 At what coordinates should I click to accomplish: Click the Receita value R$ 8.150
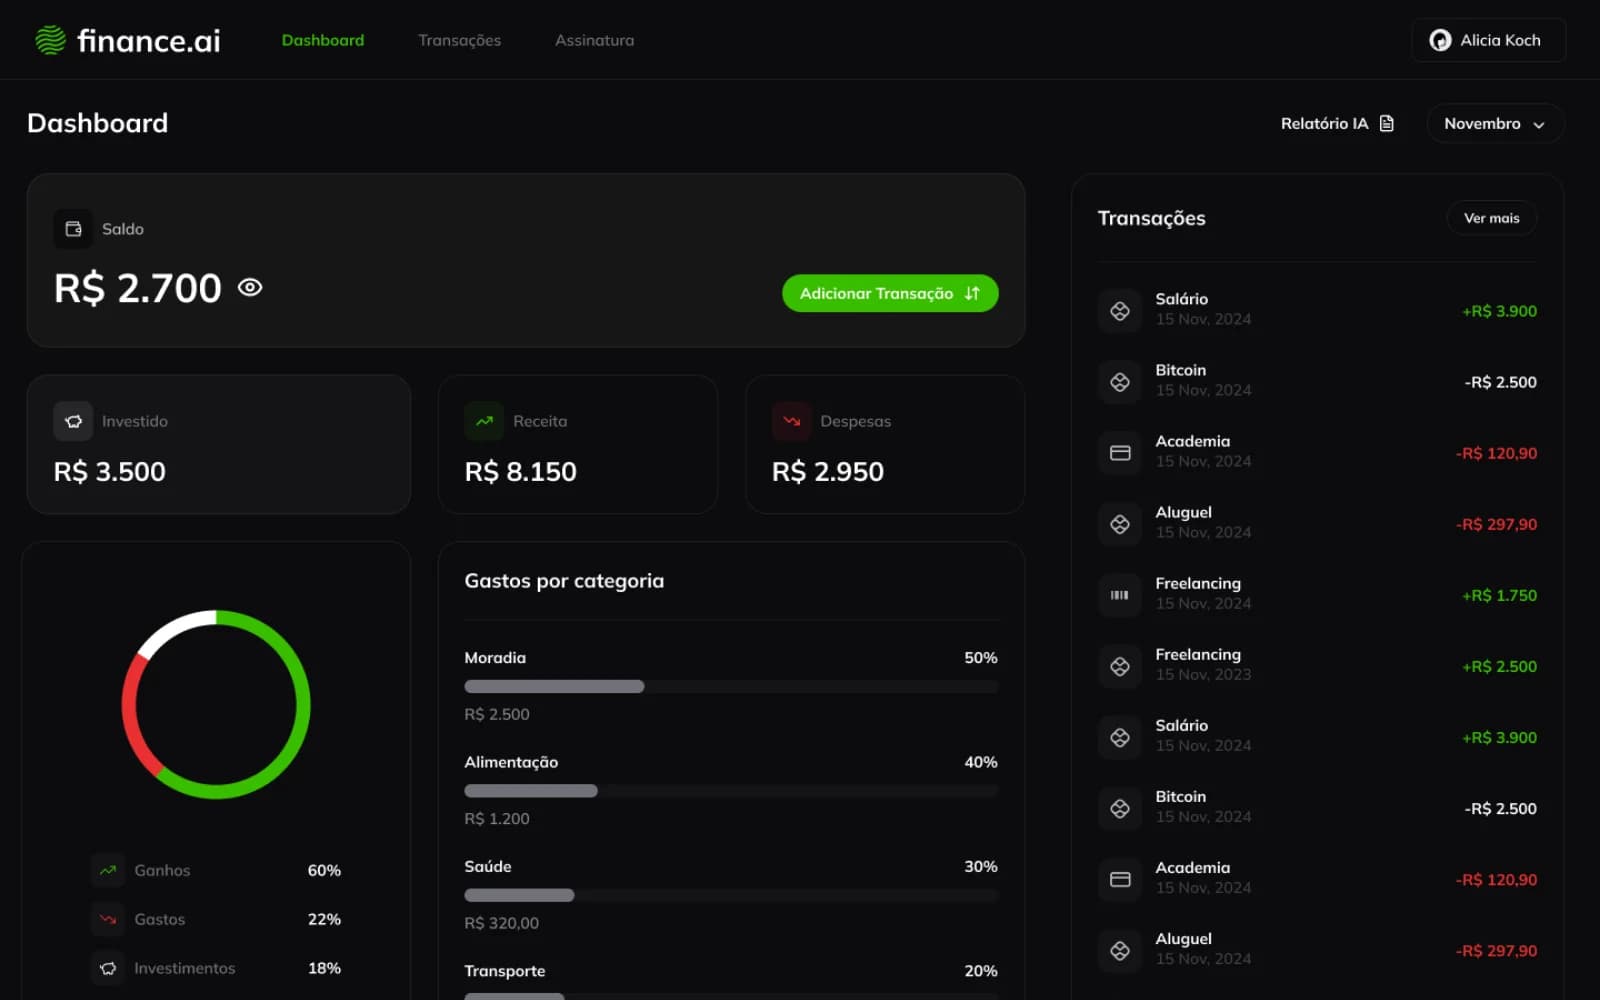521,471
